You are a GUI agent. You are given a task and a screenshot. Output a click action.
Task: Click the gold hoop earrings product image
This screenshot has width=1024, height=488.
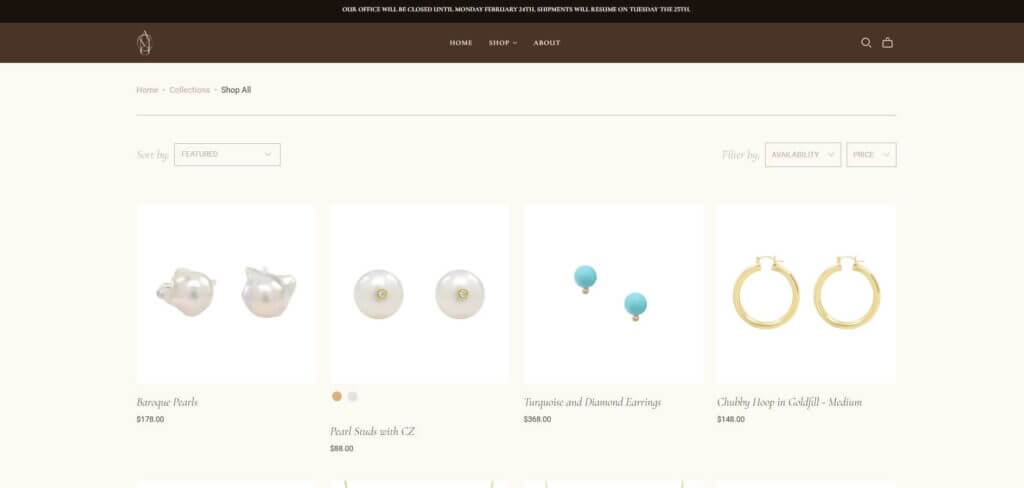807,294
